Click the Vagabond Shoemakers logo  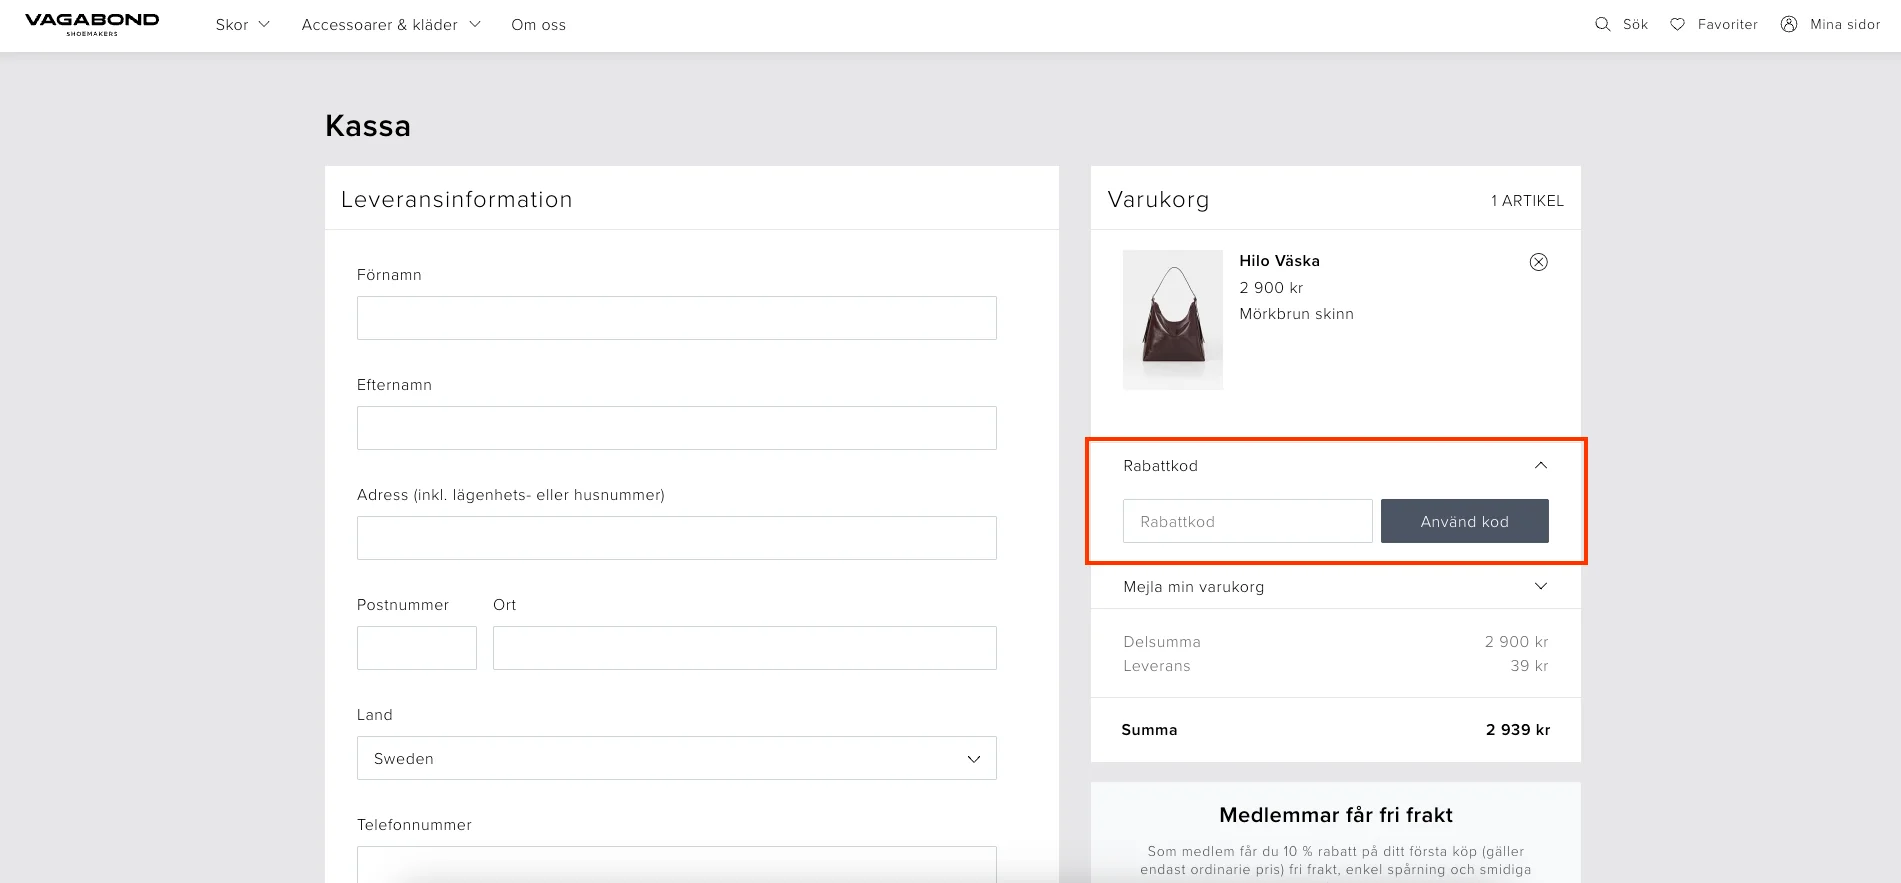(92, 24)
